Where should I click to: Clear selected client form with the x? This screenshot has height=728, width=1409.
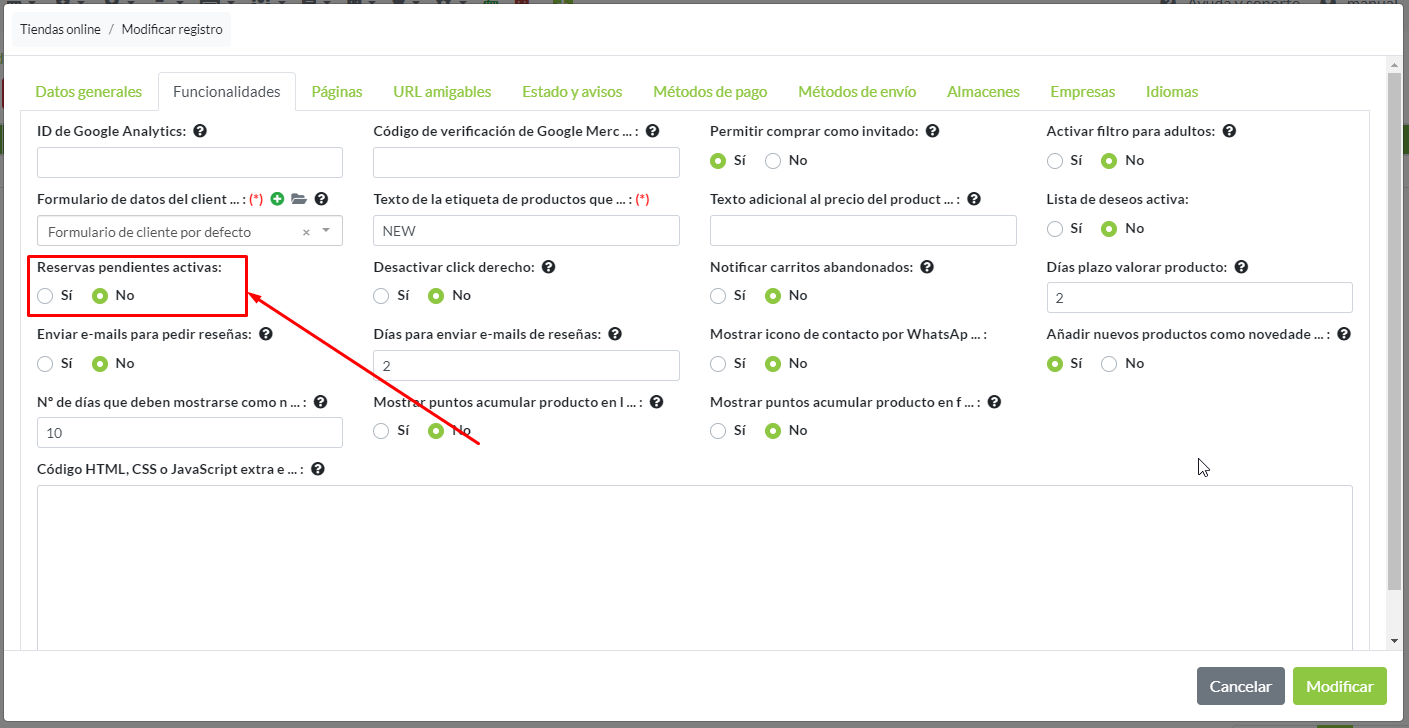pyautogui.click(x=308, y=230)
